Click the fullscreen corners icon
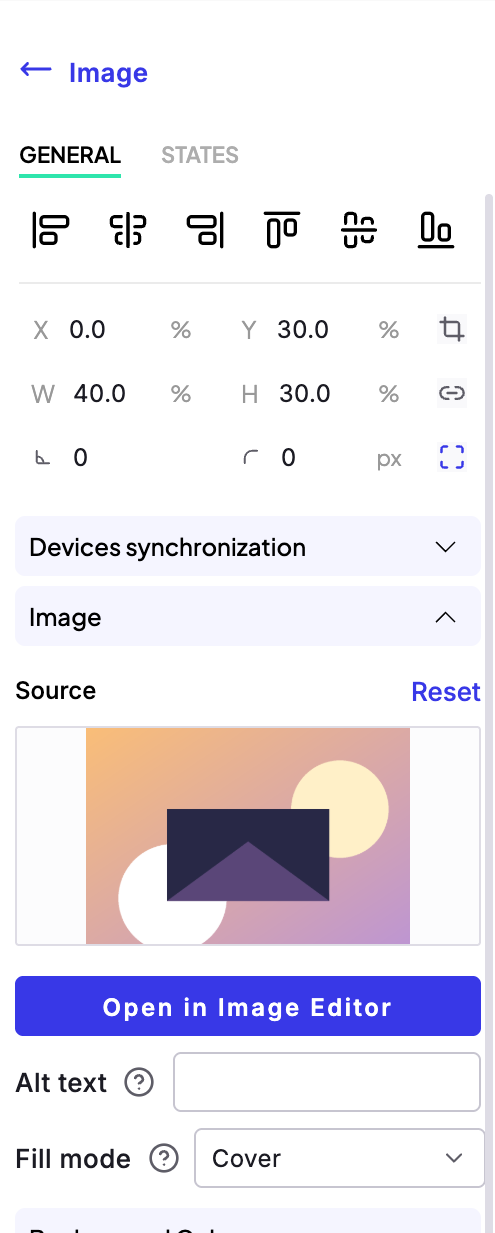The height and width of the screenshot is (1233, 495). [452, 458]
